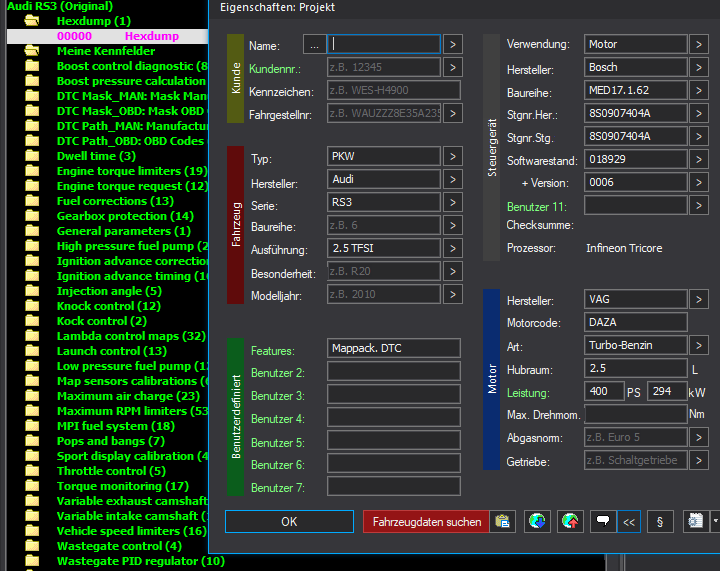Open arrow list beside Modelljahr field
720x571 pixels.
[453, 294]
